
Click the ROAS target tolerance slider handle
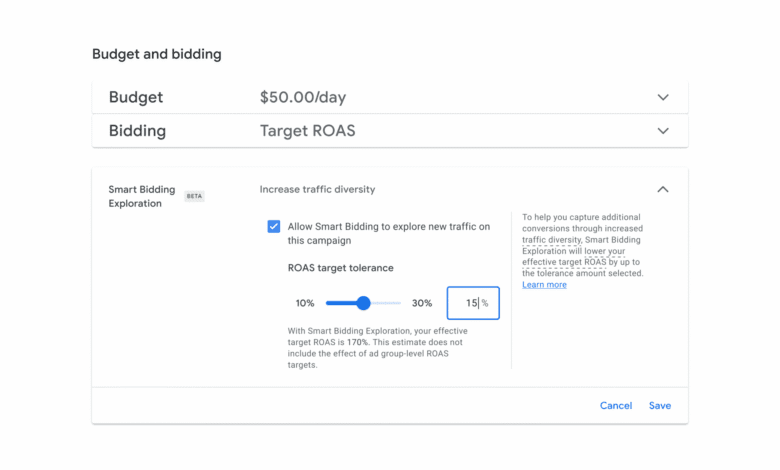pos(364,303)
